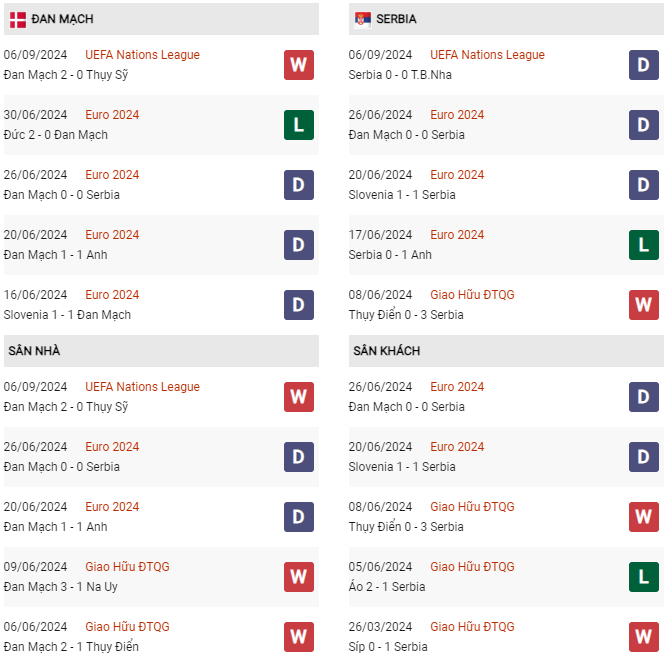Select the SÂN KHÁCH section header
Viewport: 666px width, 663px height.
coord(506,351)
